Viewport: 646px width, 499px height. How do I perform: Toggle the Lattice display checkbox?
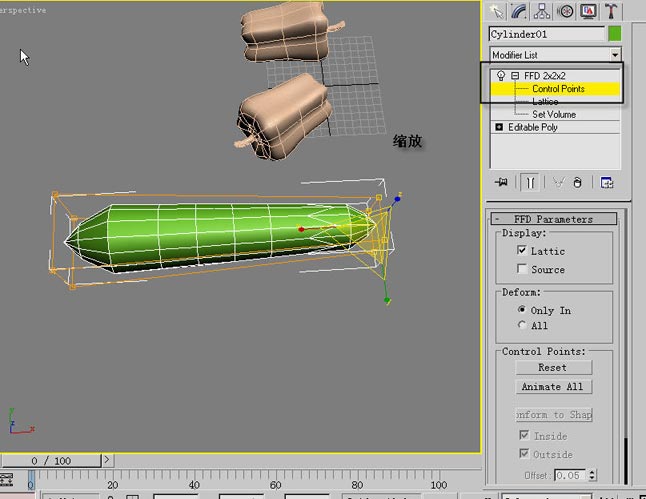tap(522, 250)
